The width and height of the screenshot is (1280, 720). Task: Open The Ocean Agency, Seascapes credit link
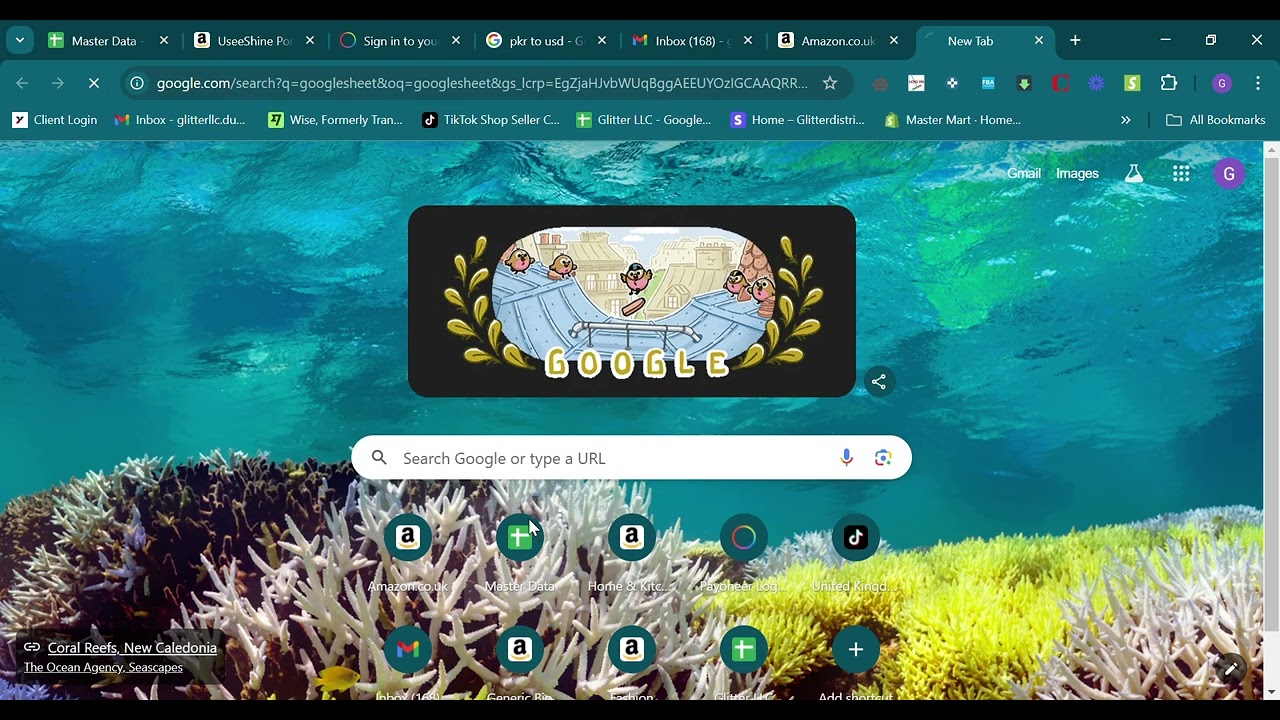pos(103,668)
